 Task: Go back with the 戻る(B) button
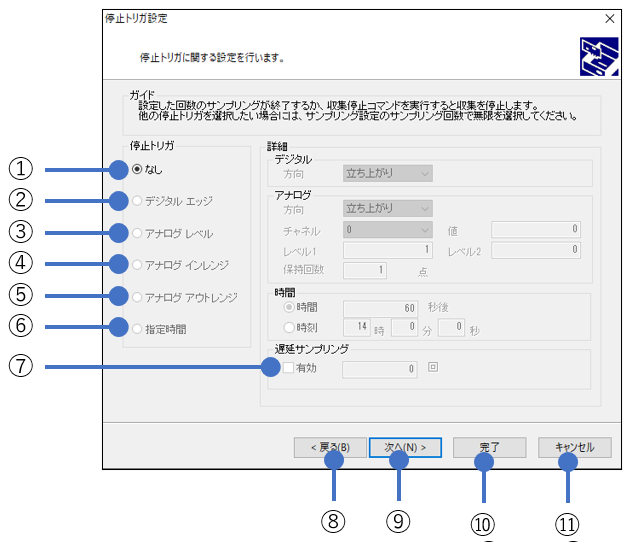point(330,448)
